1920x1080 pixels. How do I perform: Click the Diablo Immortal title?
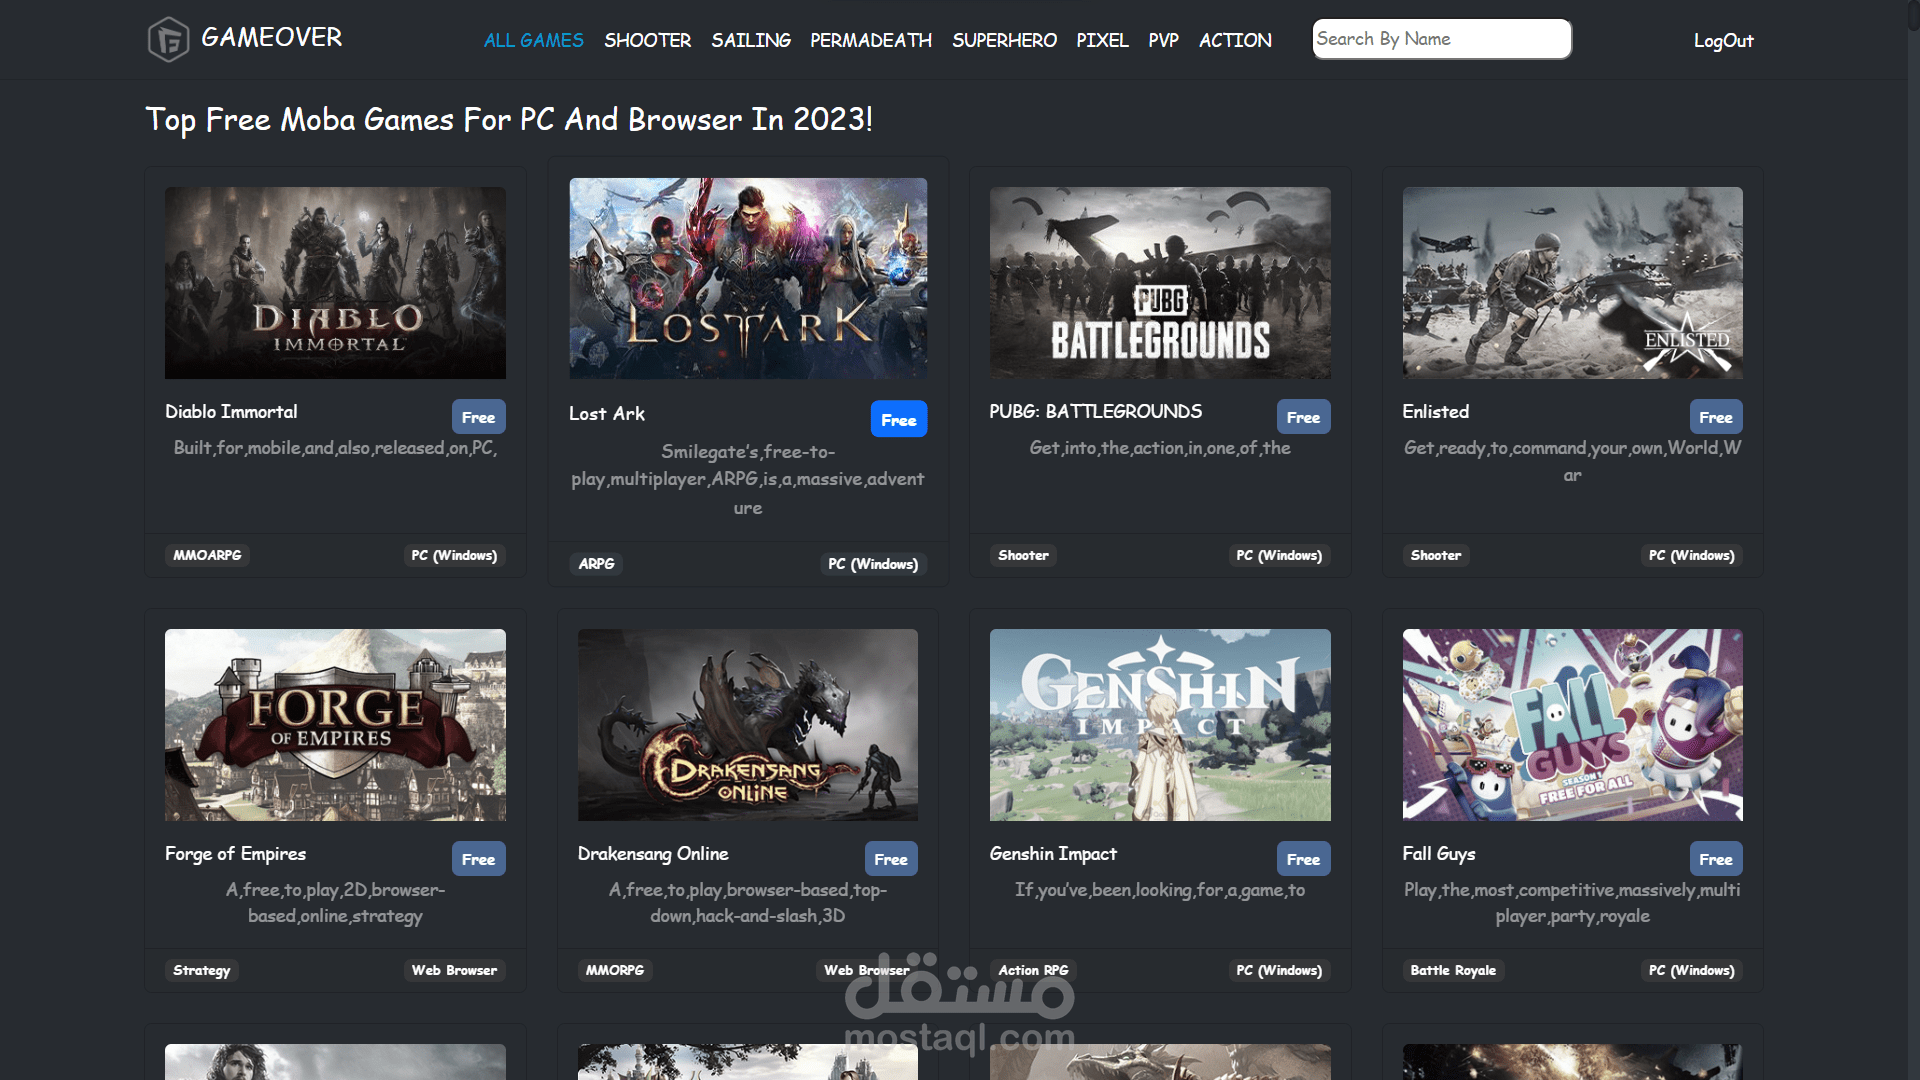pos(231,412)
